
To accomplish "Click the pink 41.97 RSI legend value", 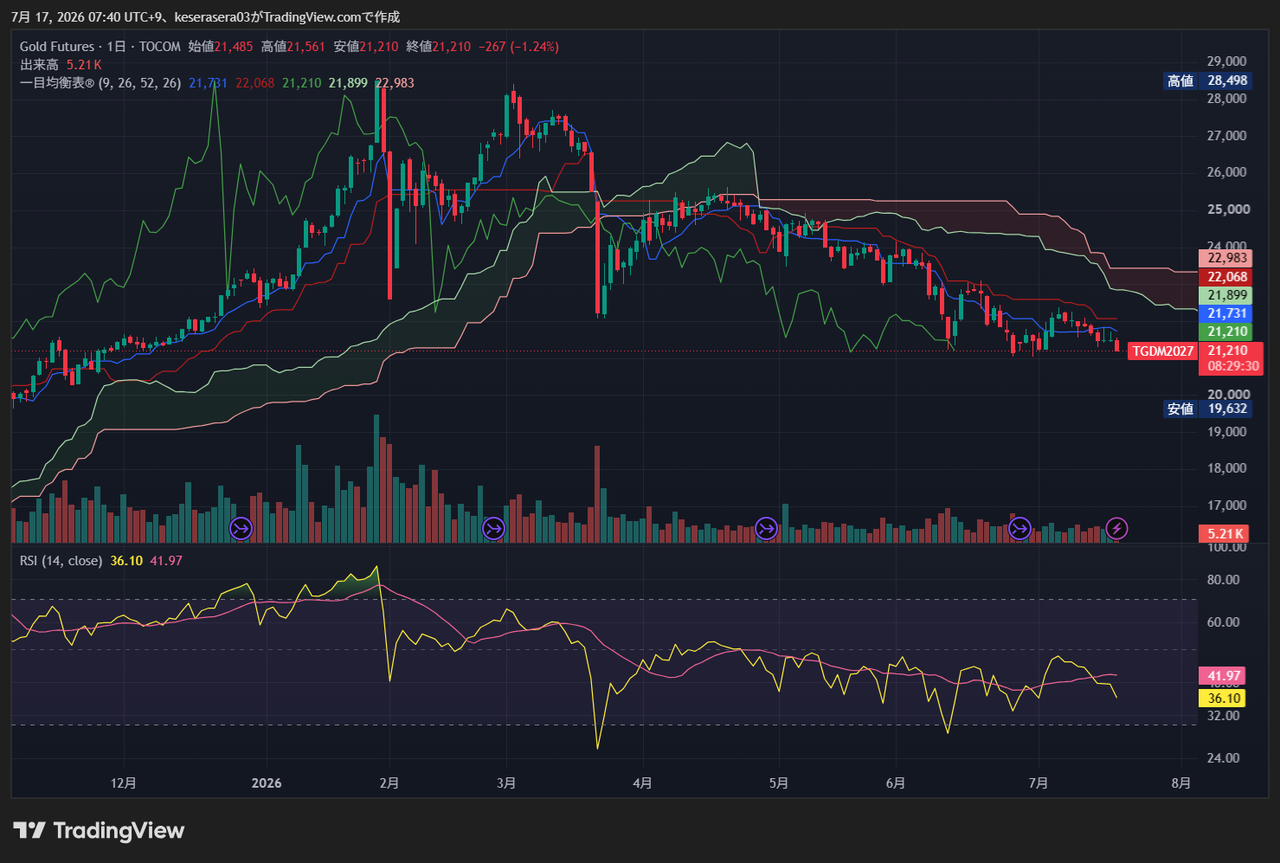I will pos(166,561).
